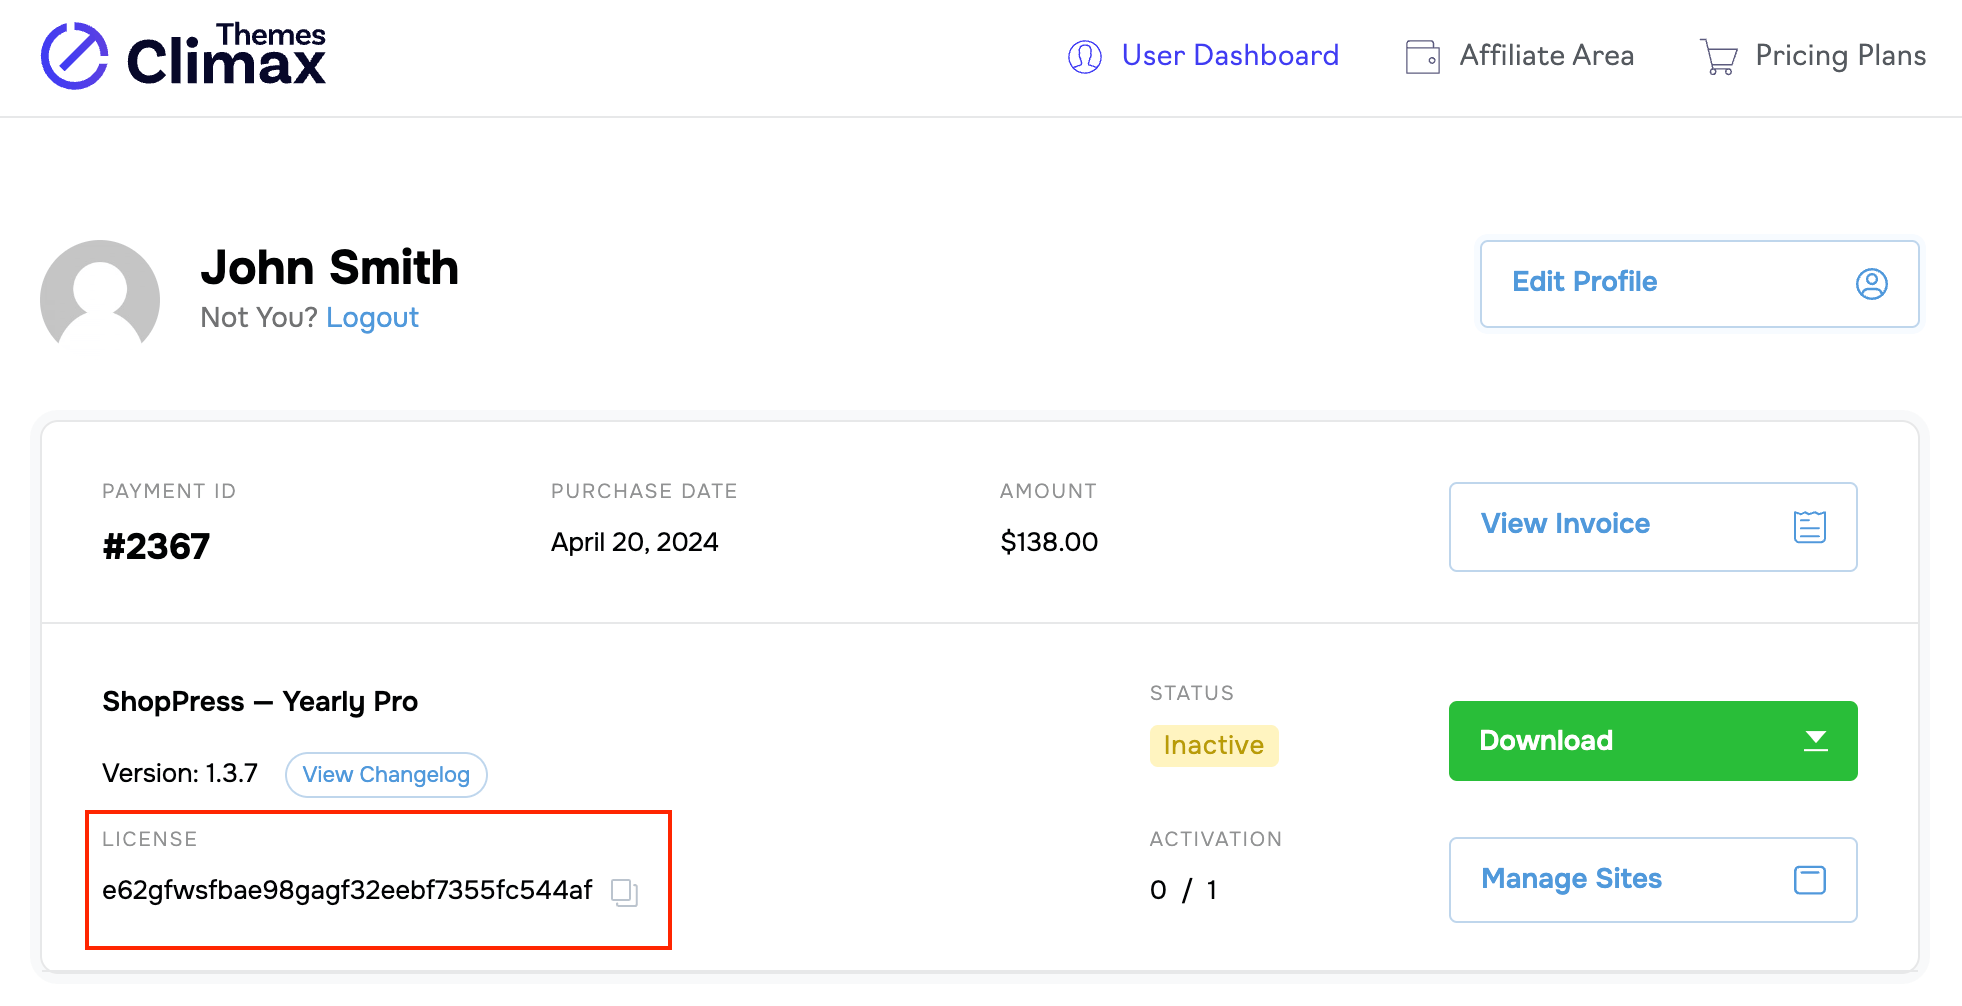The image size is (1962, 1006).
Task: Log out via the Logout link
Action: coord(372,318)
